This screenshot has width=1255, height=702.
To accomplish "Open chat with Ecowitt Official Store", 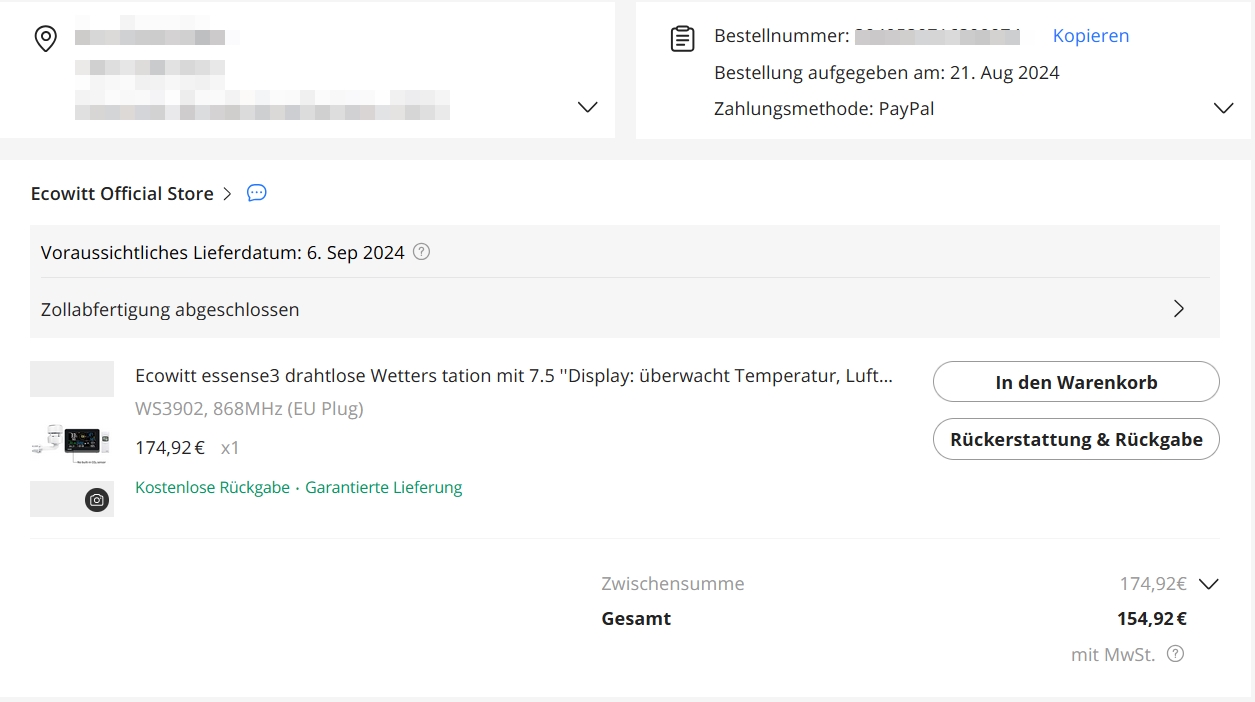I will (x=257, y=193).
